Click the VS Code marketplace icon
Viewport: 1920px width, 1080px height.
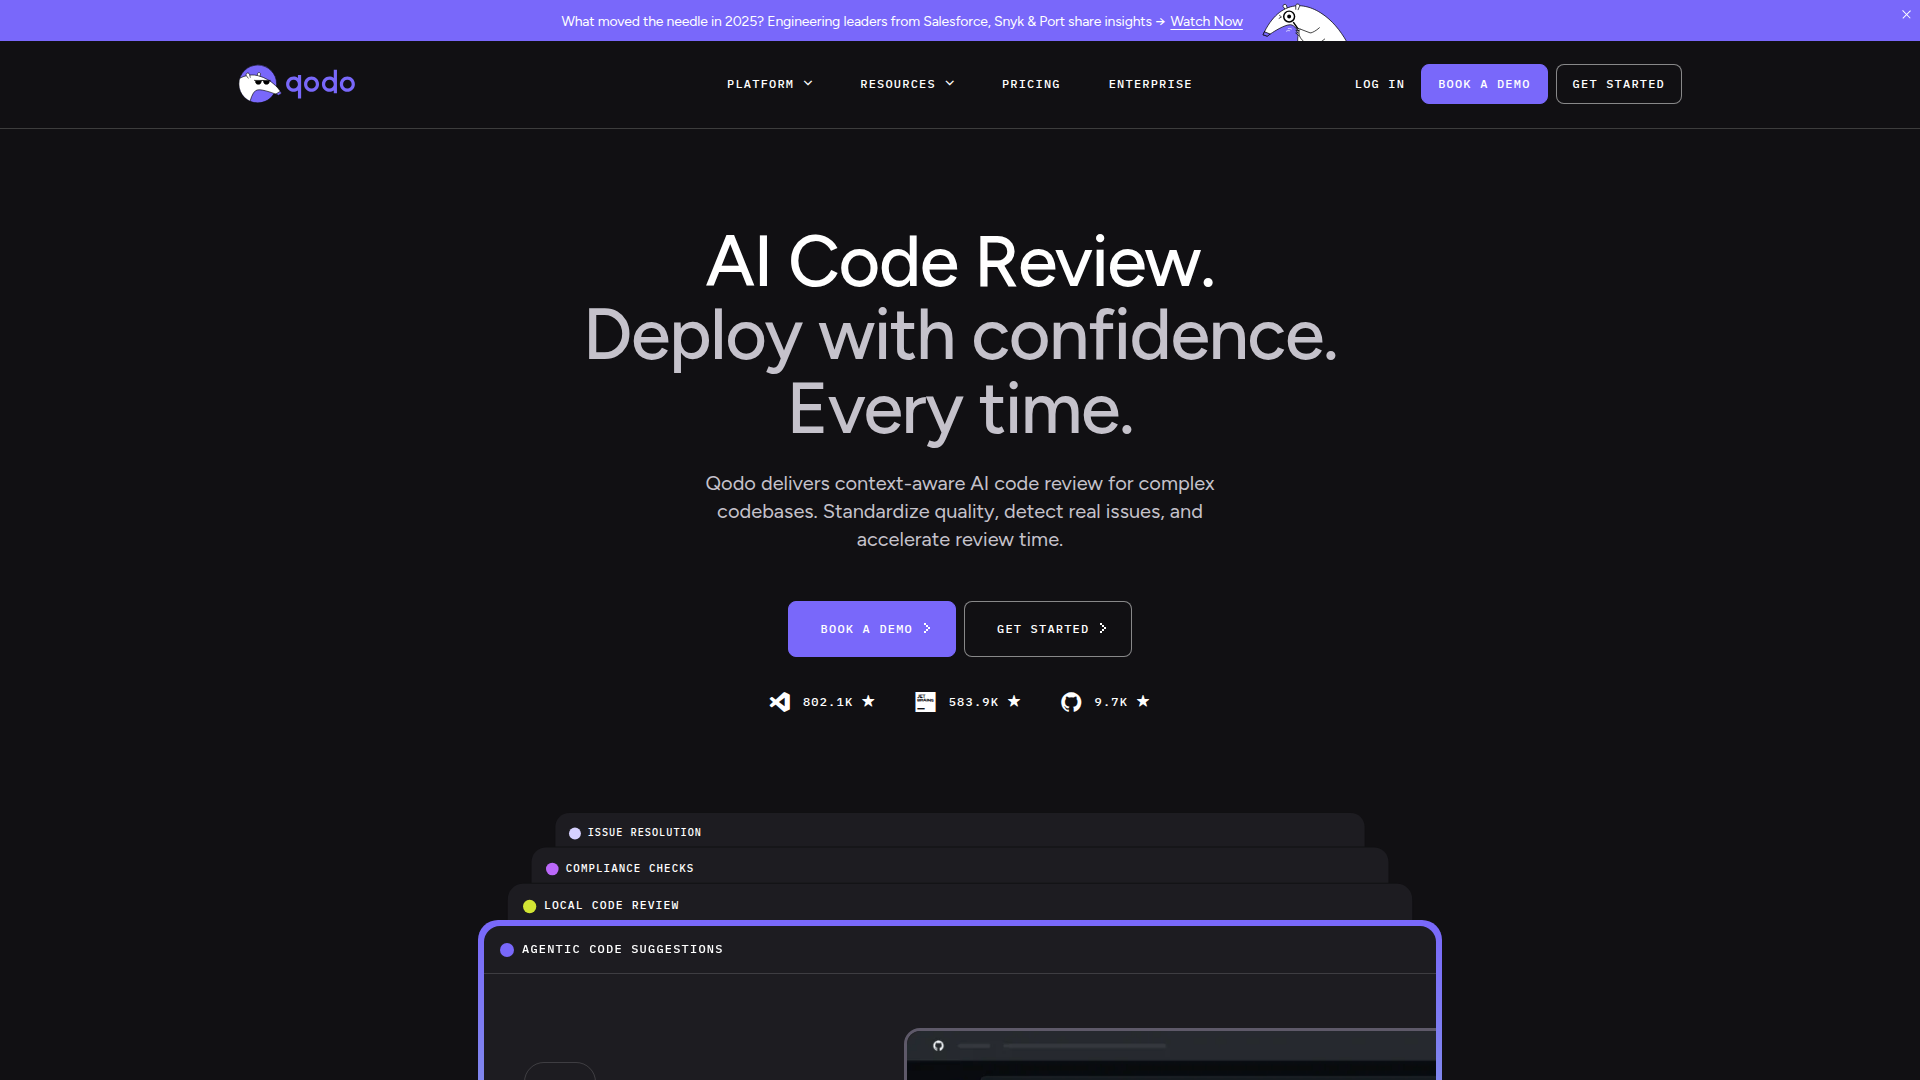(780, 702)
